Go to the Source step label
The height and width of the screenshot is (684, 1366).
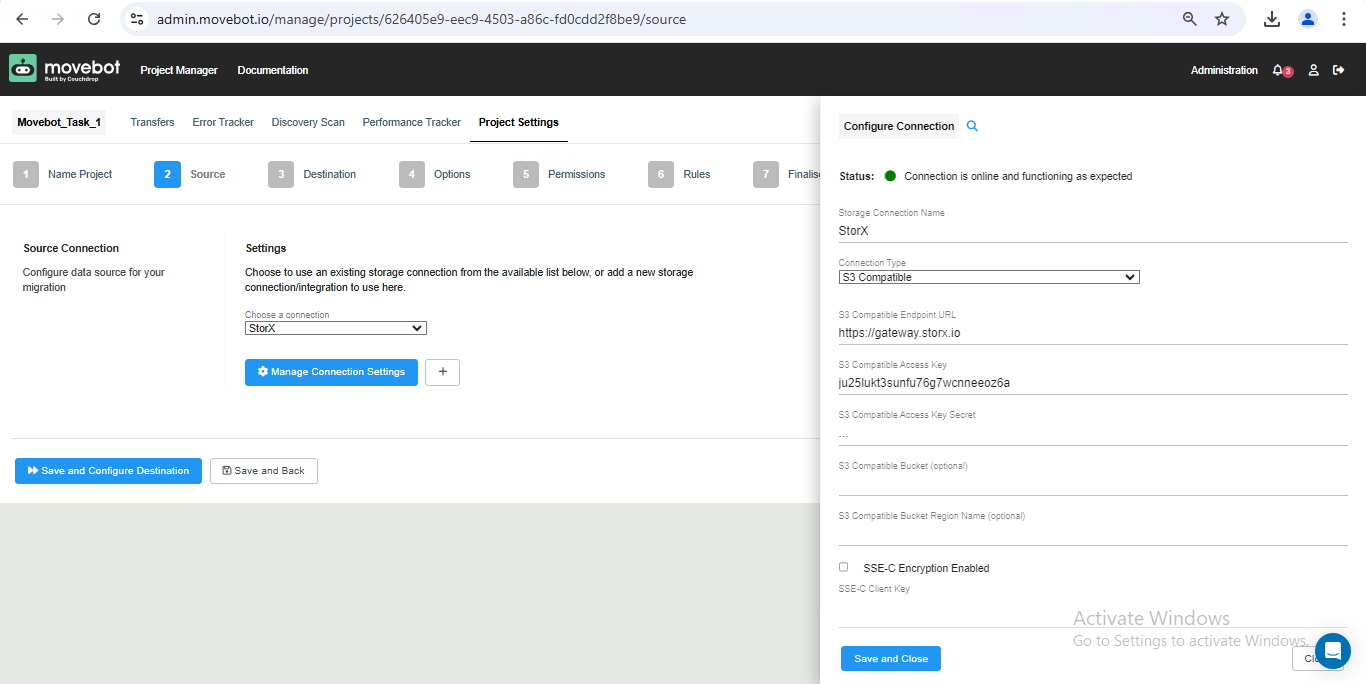click(208, 174)
